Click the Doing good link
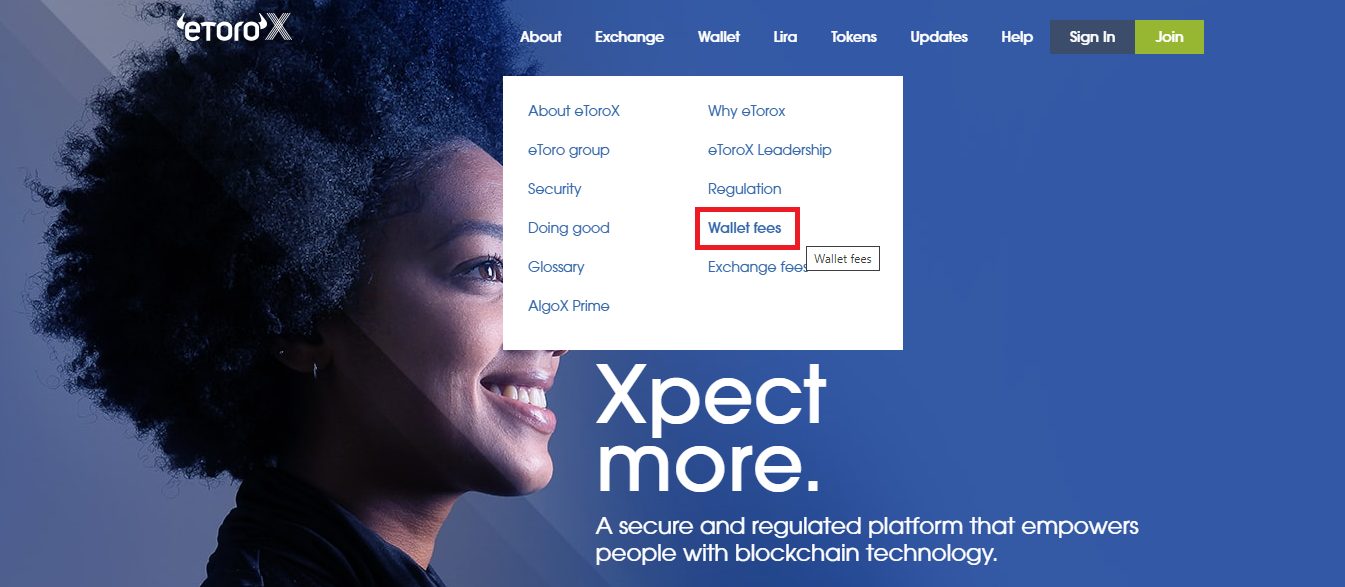The width and height of the screenshot is (1345, 587). (x=569, y=228)
